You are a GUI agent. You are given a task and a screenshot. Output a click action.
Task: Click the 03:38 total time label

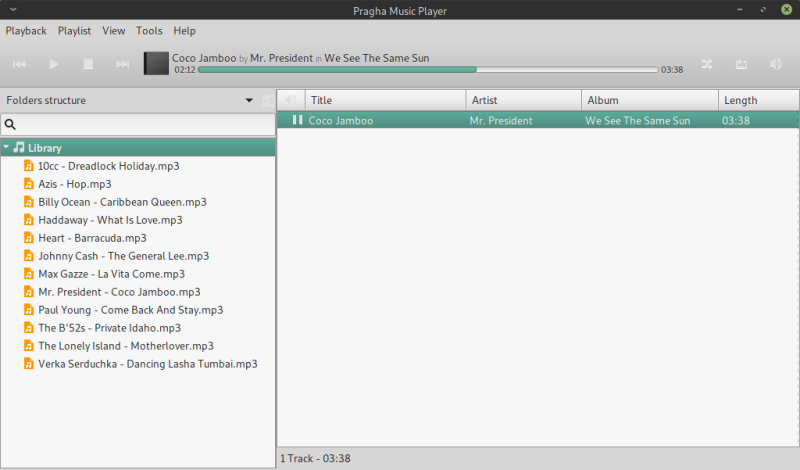click(x=672, y=70)
